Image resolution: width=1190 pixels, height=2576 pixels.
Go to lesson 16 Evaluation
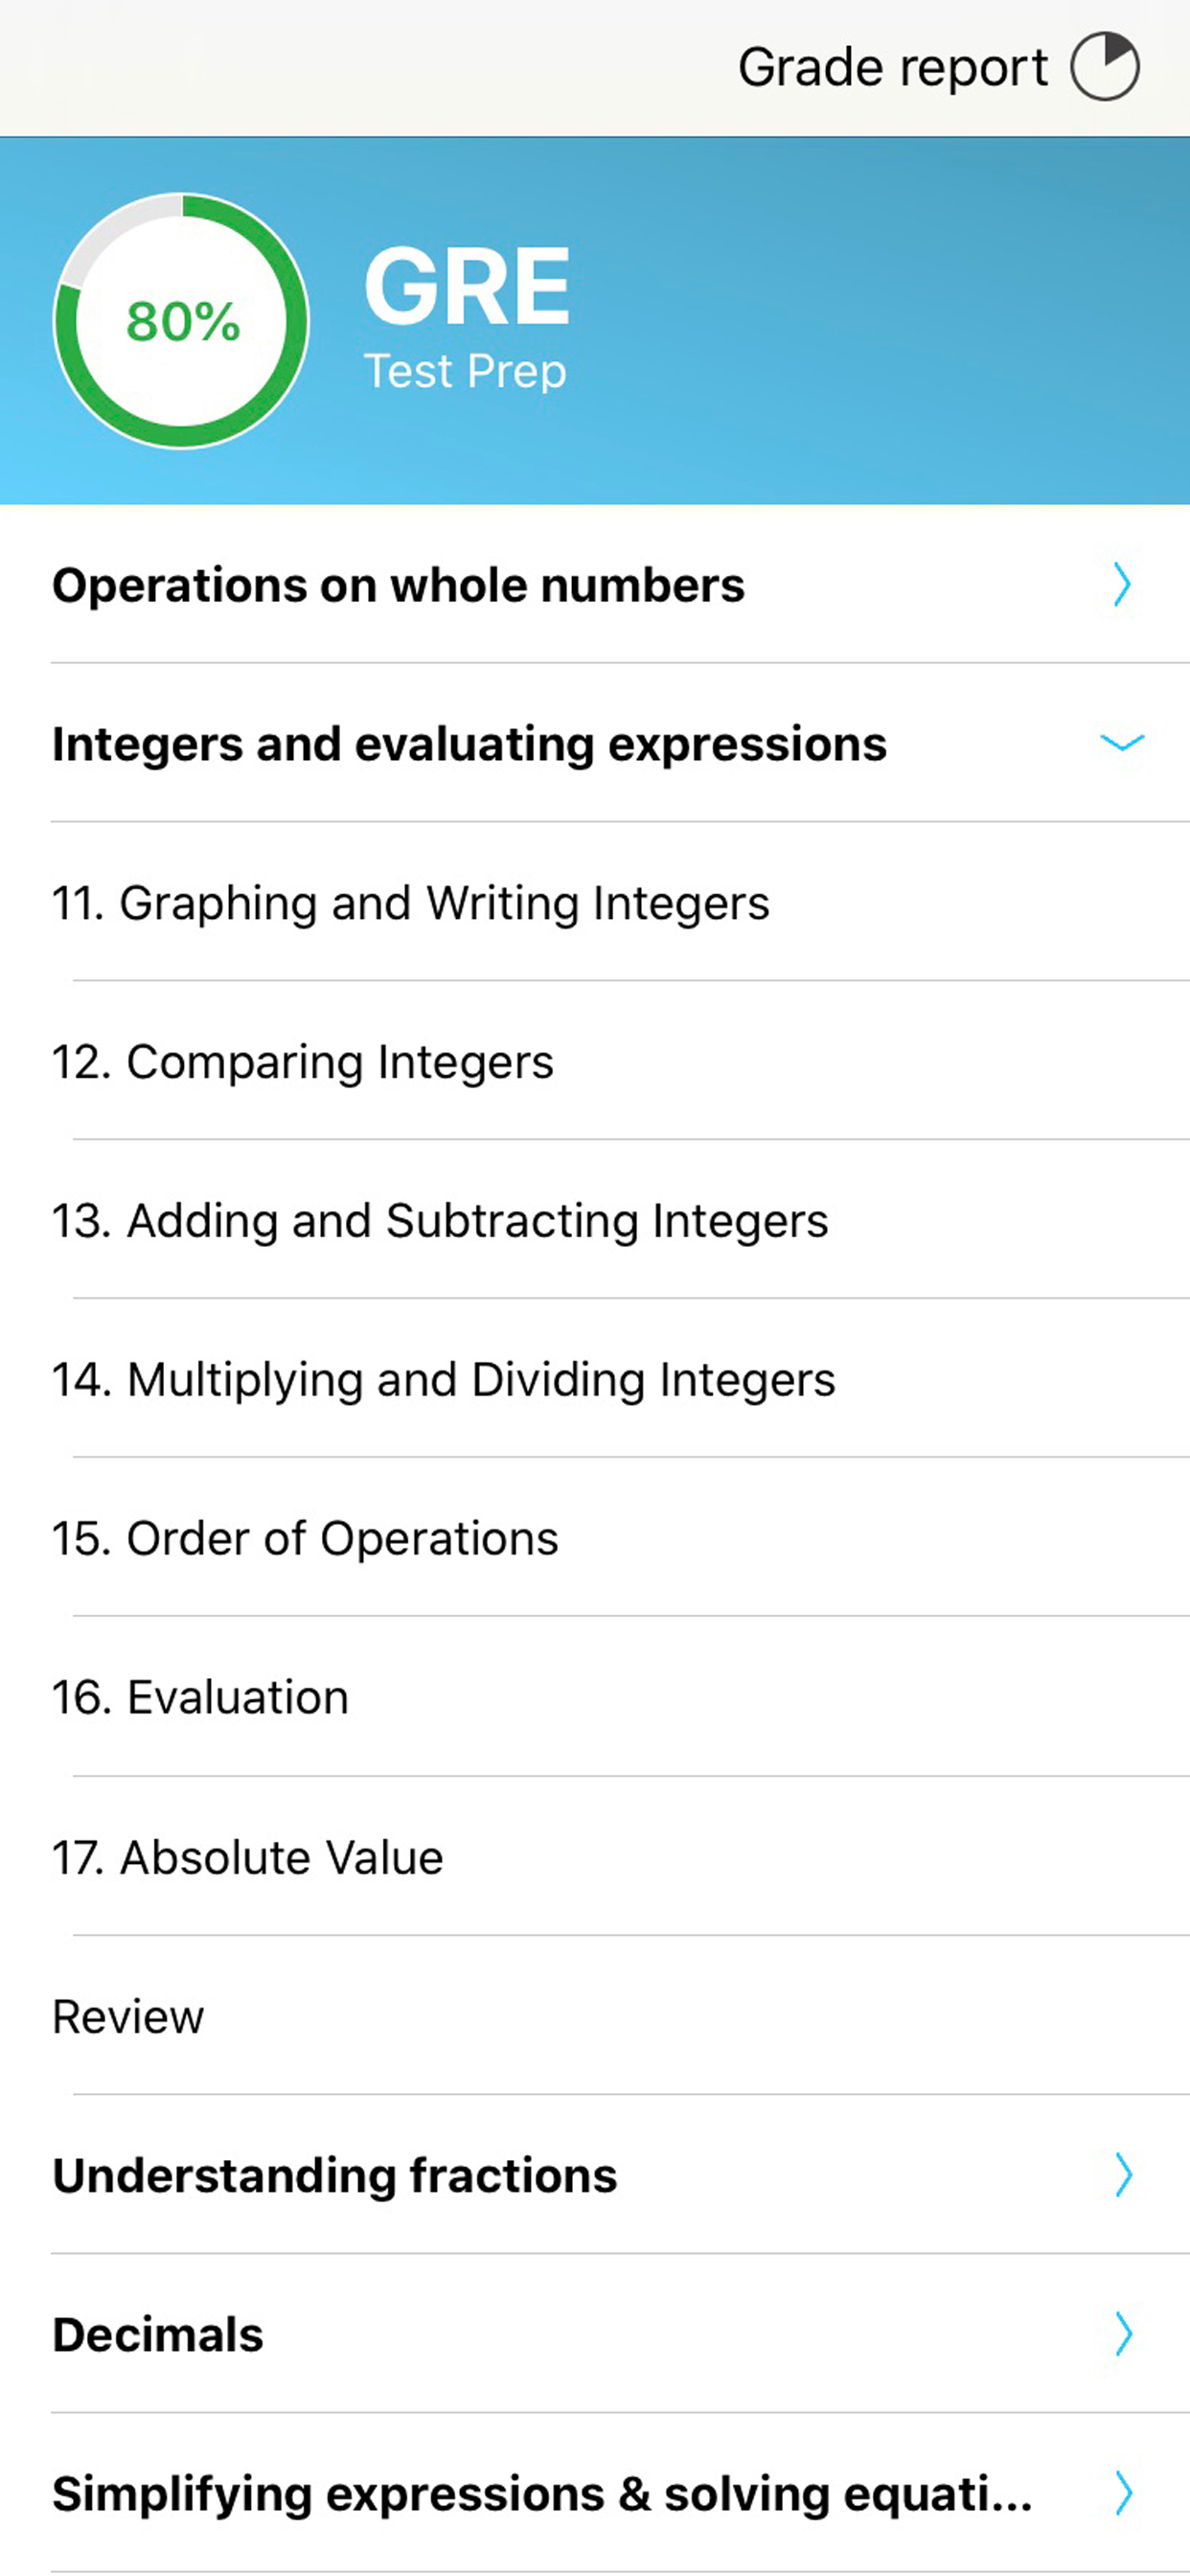pyautogui.click(x=200, y=1698)
